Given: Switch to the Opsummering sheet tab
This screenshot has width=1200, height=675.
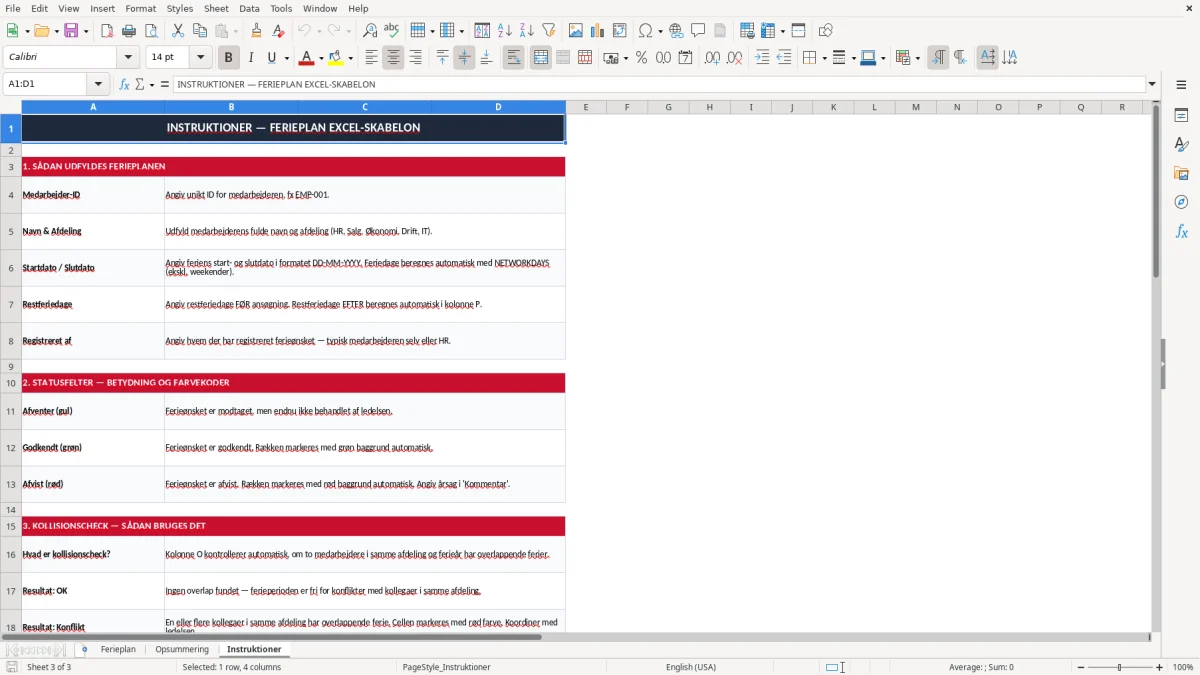Looking at the screenshot, I should click(x=182, y=650).
